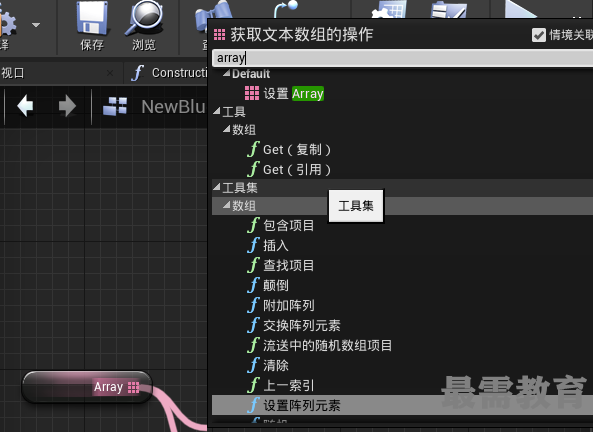Image resolution: width=593 pixels, height=432 pixels.
Task: Collapse the 数组 group under 工具
Action: tap(227, 129)
